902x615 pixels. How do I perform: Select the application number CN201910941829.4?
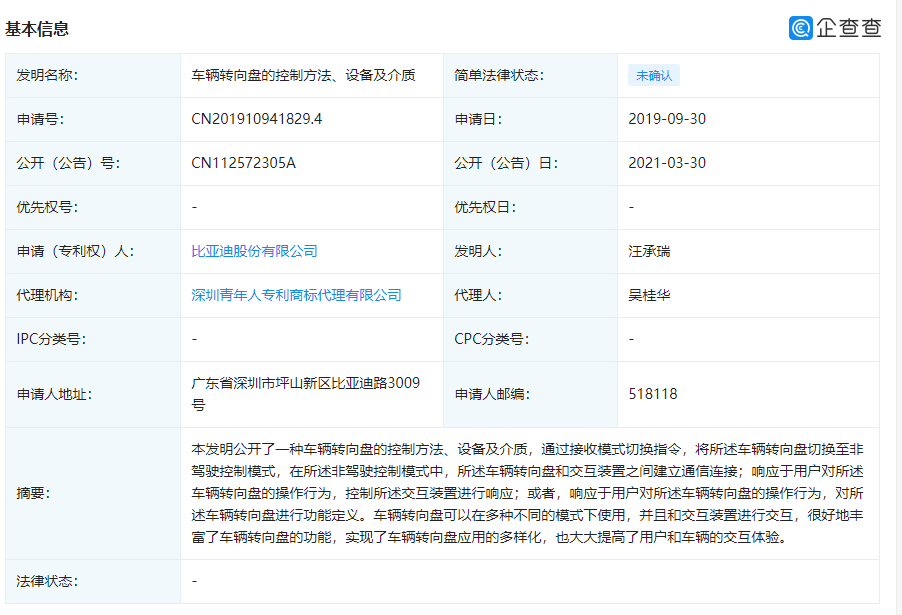click(257, 119)
